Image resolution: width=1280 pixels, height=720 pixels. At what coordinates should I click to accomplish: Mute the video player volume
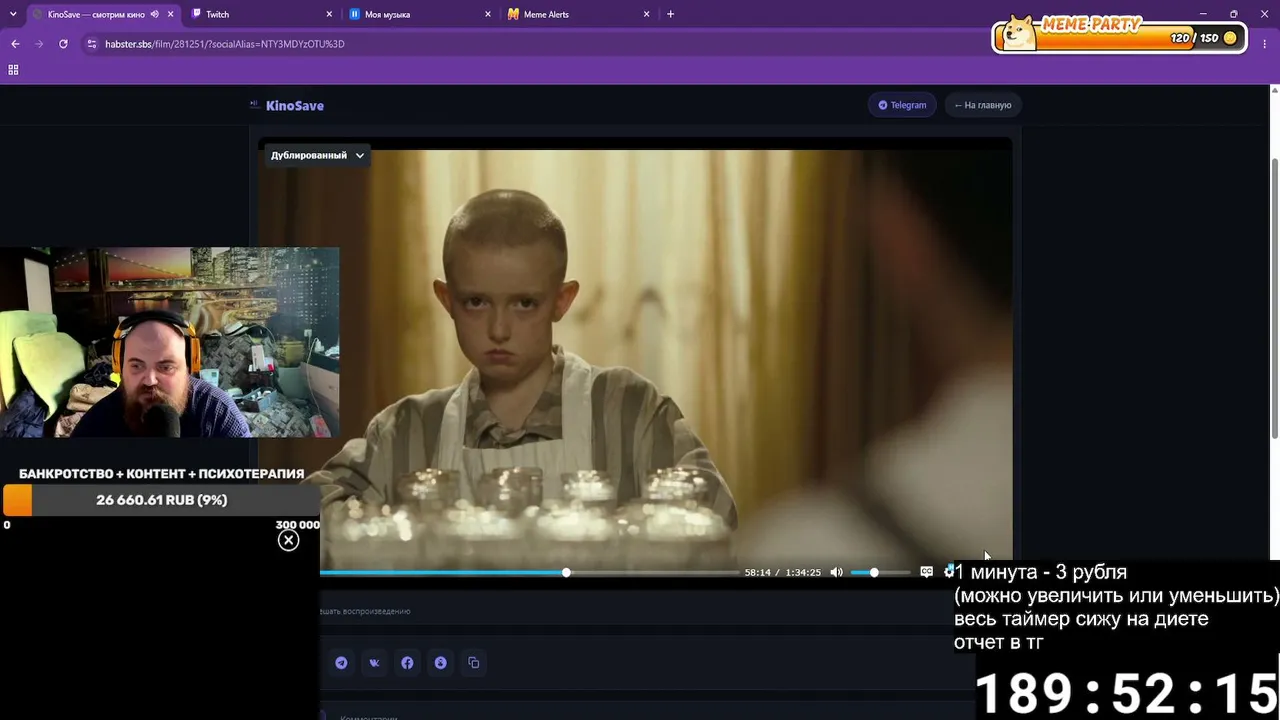[x=837, y=572]
